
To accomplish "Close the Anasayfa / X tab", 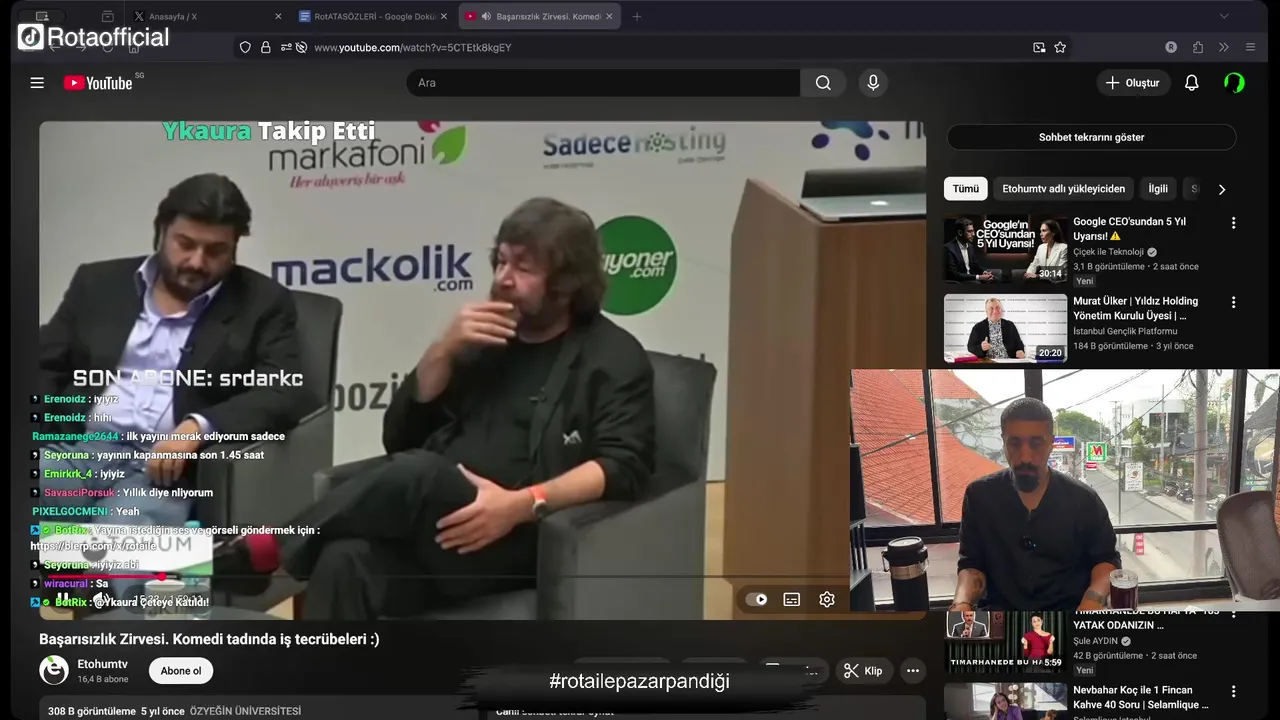I will pyautogui.click(x=278, y=16).
